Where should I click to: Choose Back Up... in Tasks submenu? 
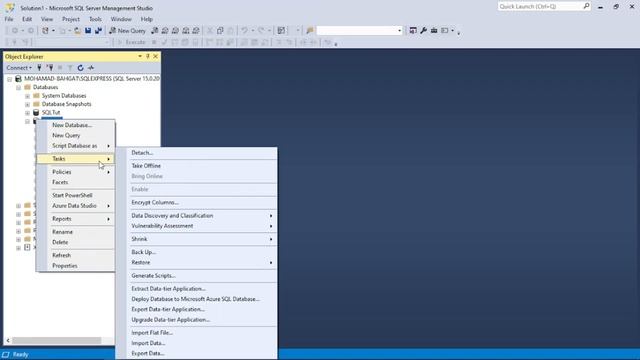[x=196, y=252]
